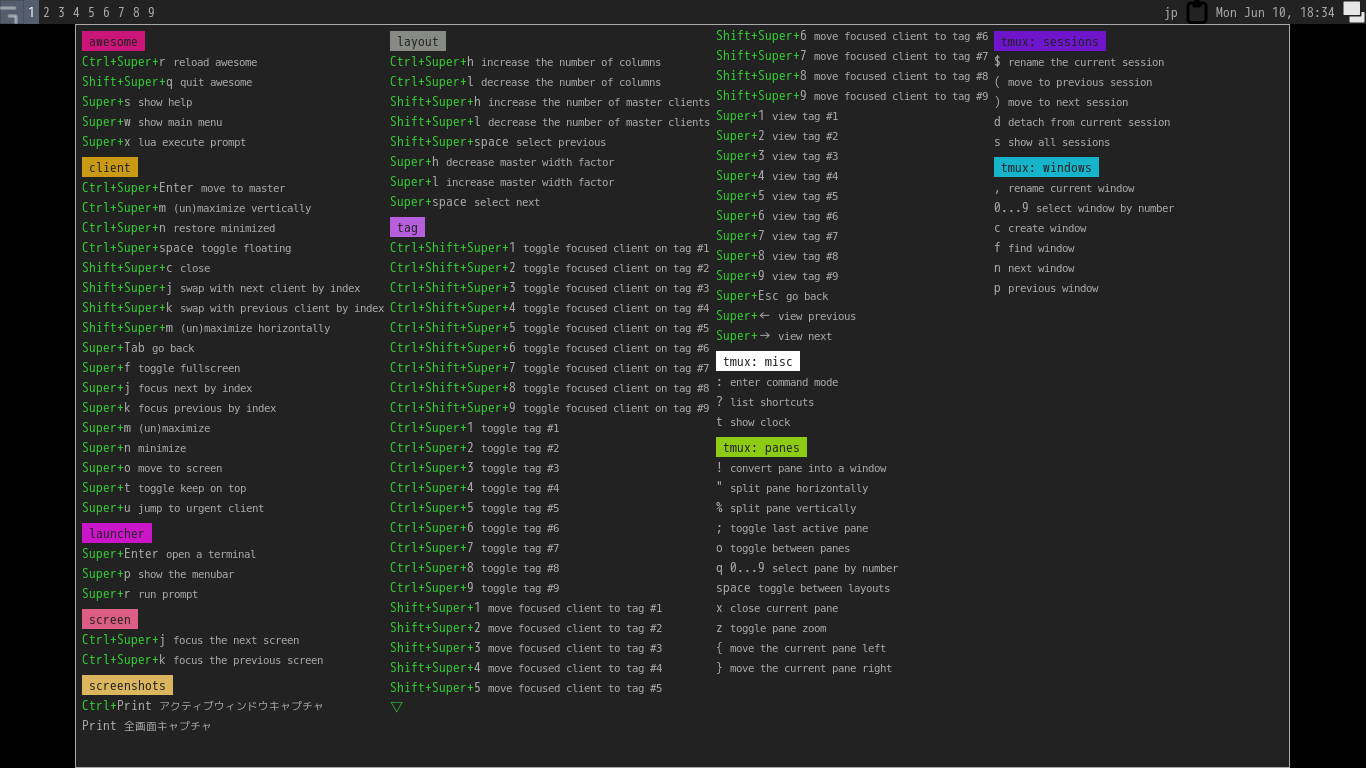Switch to tag 2

coord(46,12)
